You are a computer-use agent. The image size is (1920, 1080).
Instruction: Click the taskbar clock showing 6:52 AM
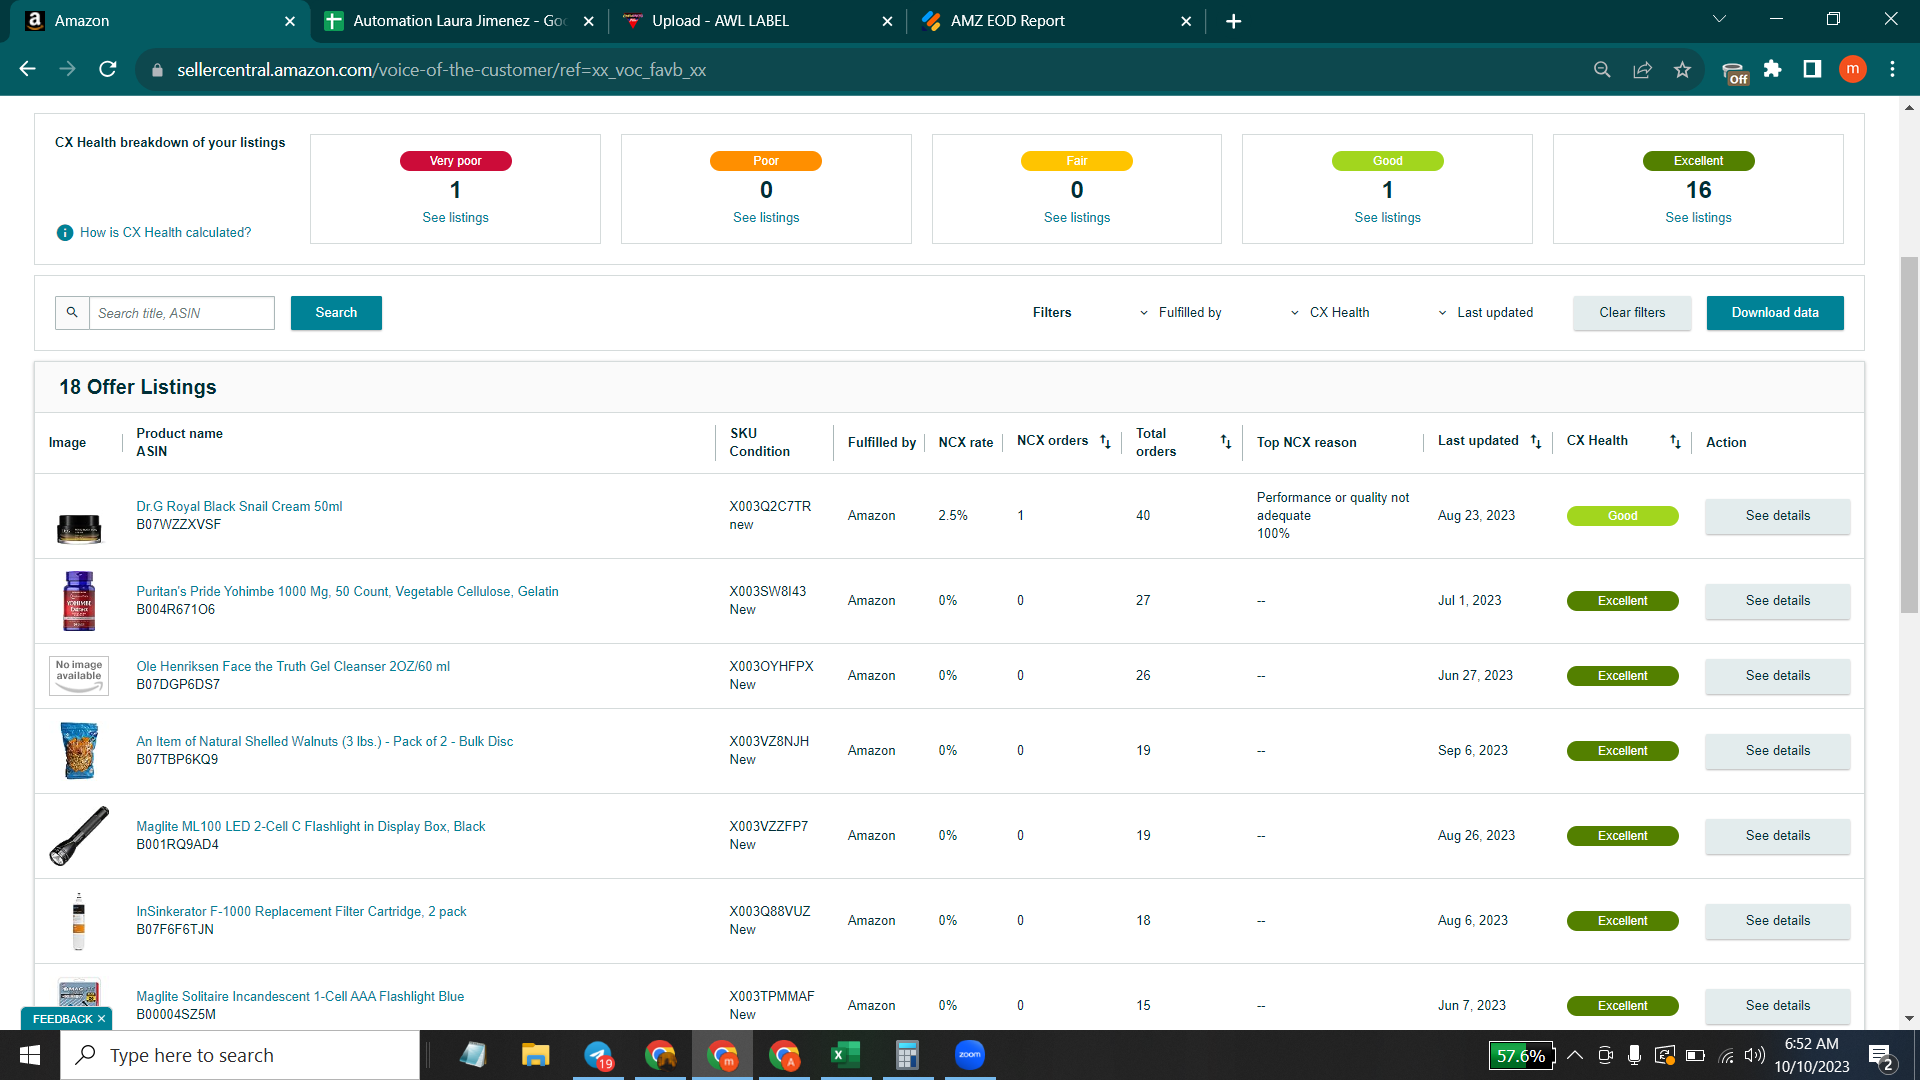1812,1055
